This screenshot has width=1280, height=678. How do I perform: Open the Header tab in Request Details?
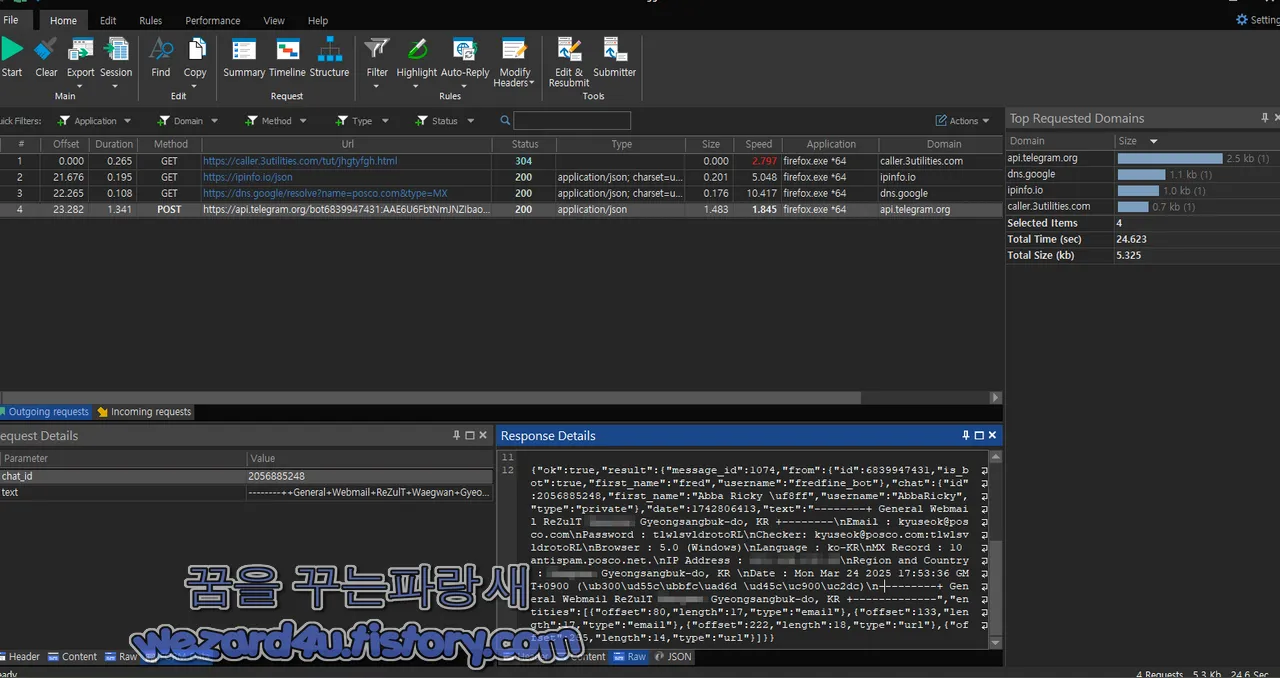(x=22, y=657)
